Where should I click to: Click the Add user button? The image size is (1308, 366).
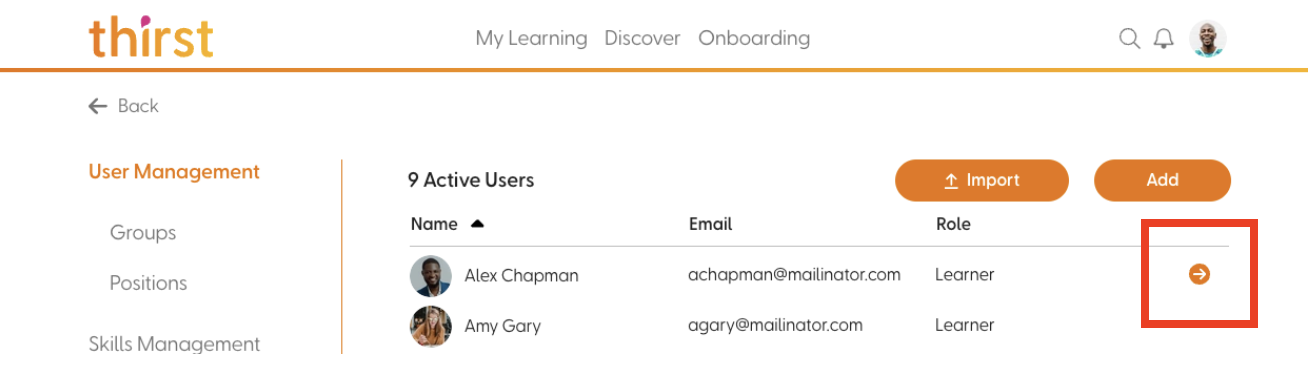[1162, 181]
